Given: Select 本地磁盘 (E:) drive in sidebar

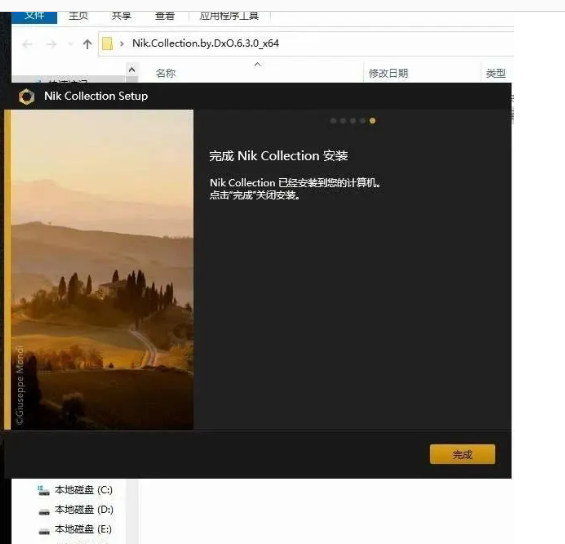Looking at the screenshot, I should click(x=75, y=530).
